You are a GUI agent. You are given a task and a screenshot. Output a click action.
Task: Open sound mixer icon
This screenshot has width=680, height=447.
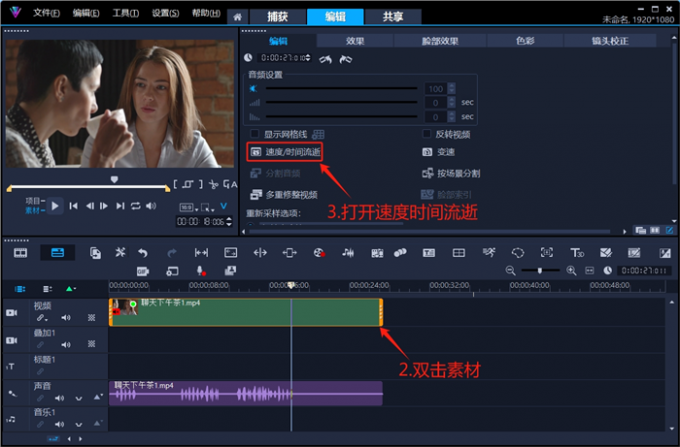click(348, 253)
